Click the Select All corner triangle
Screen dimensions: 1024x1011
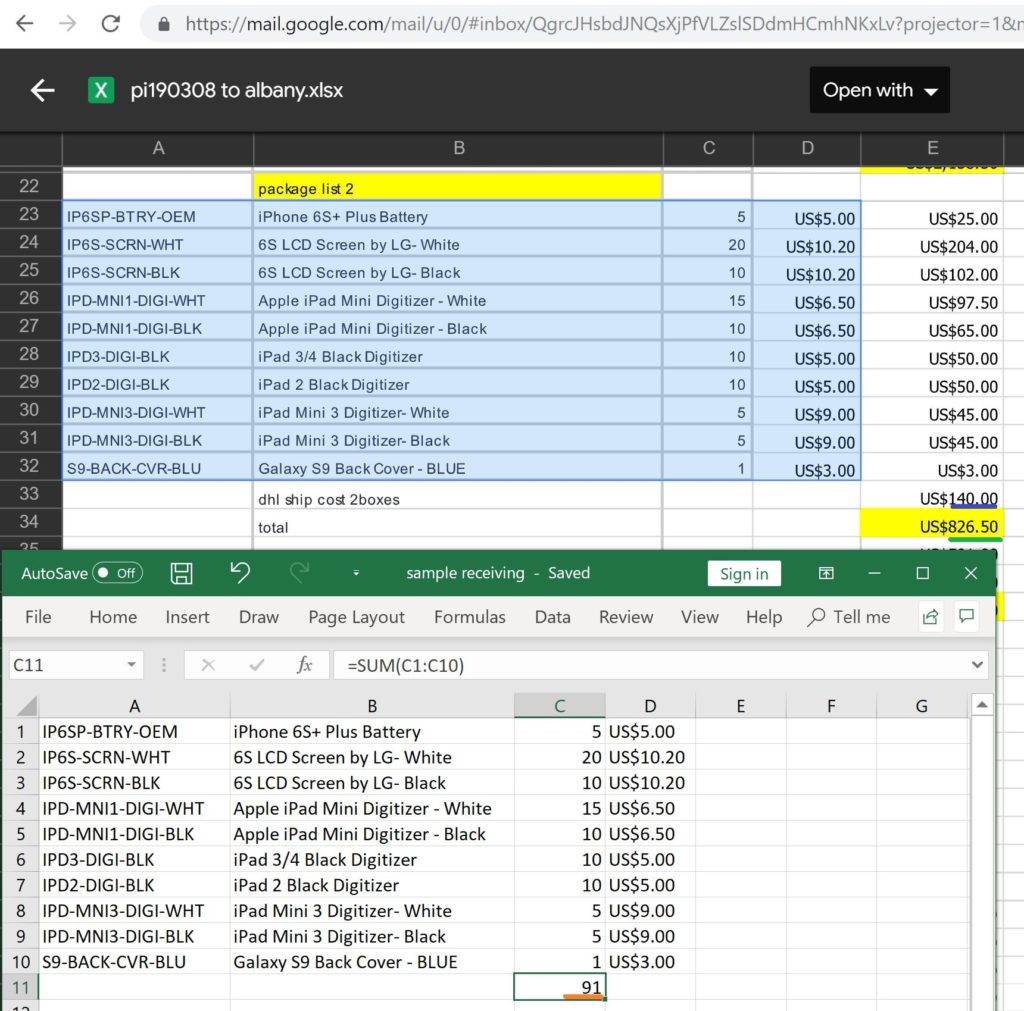[26, 706]
